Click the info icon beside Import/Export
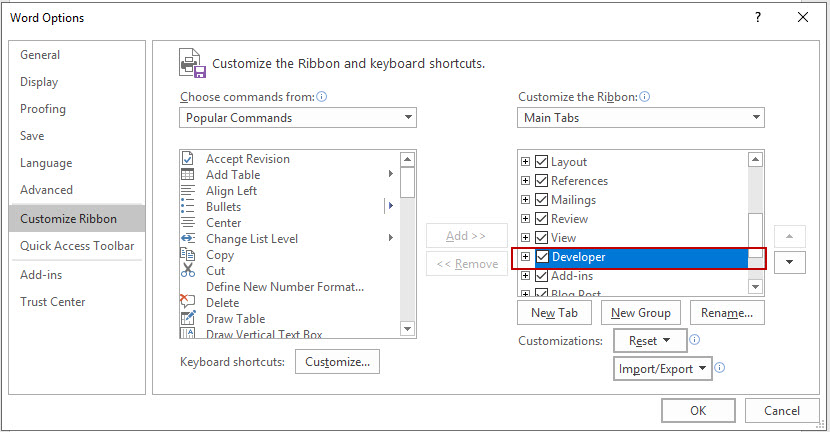This screenshot has width=830, height=432. (719, 368)
